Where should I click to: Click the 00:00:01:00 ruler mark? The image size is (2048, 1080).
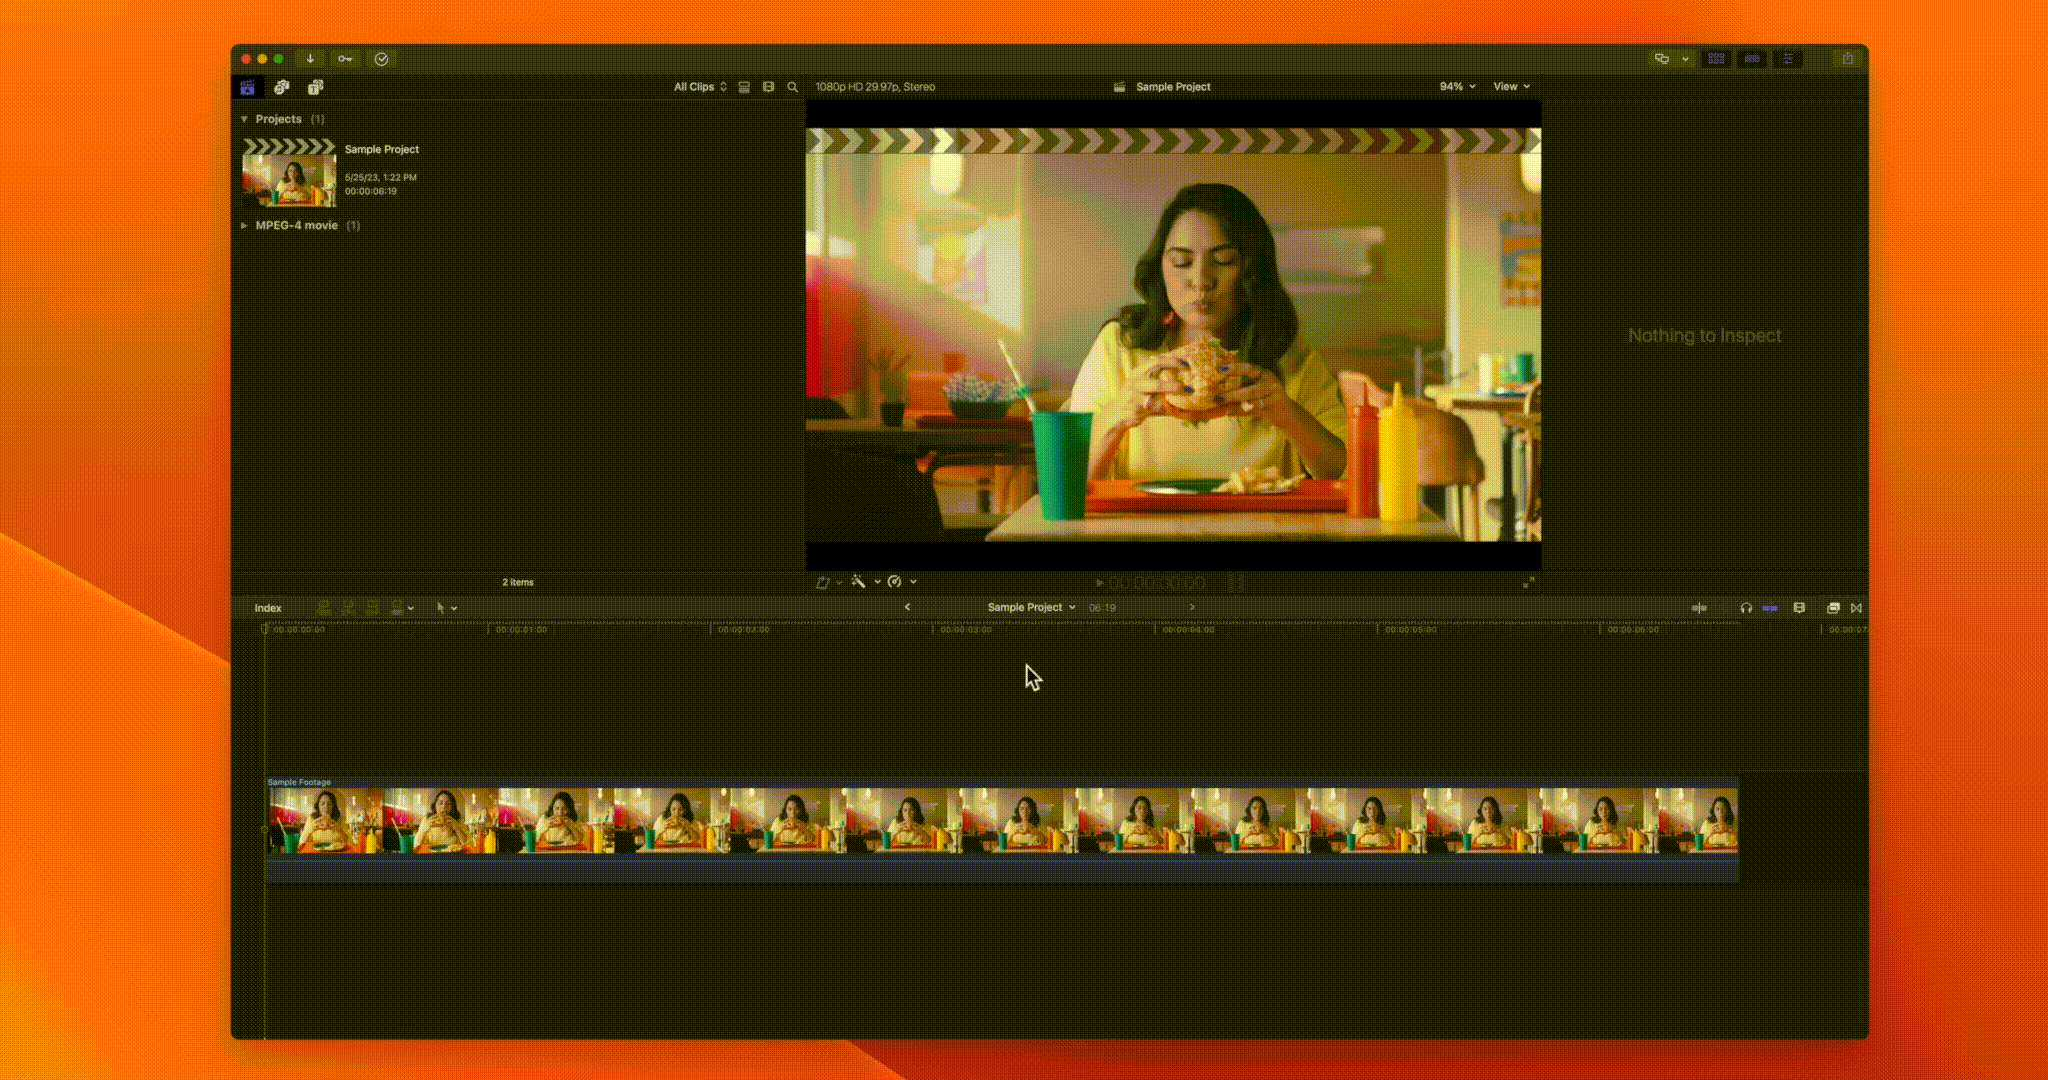coord(521,630)
